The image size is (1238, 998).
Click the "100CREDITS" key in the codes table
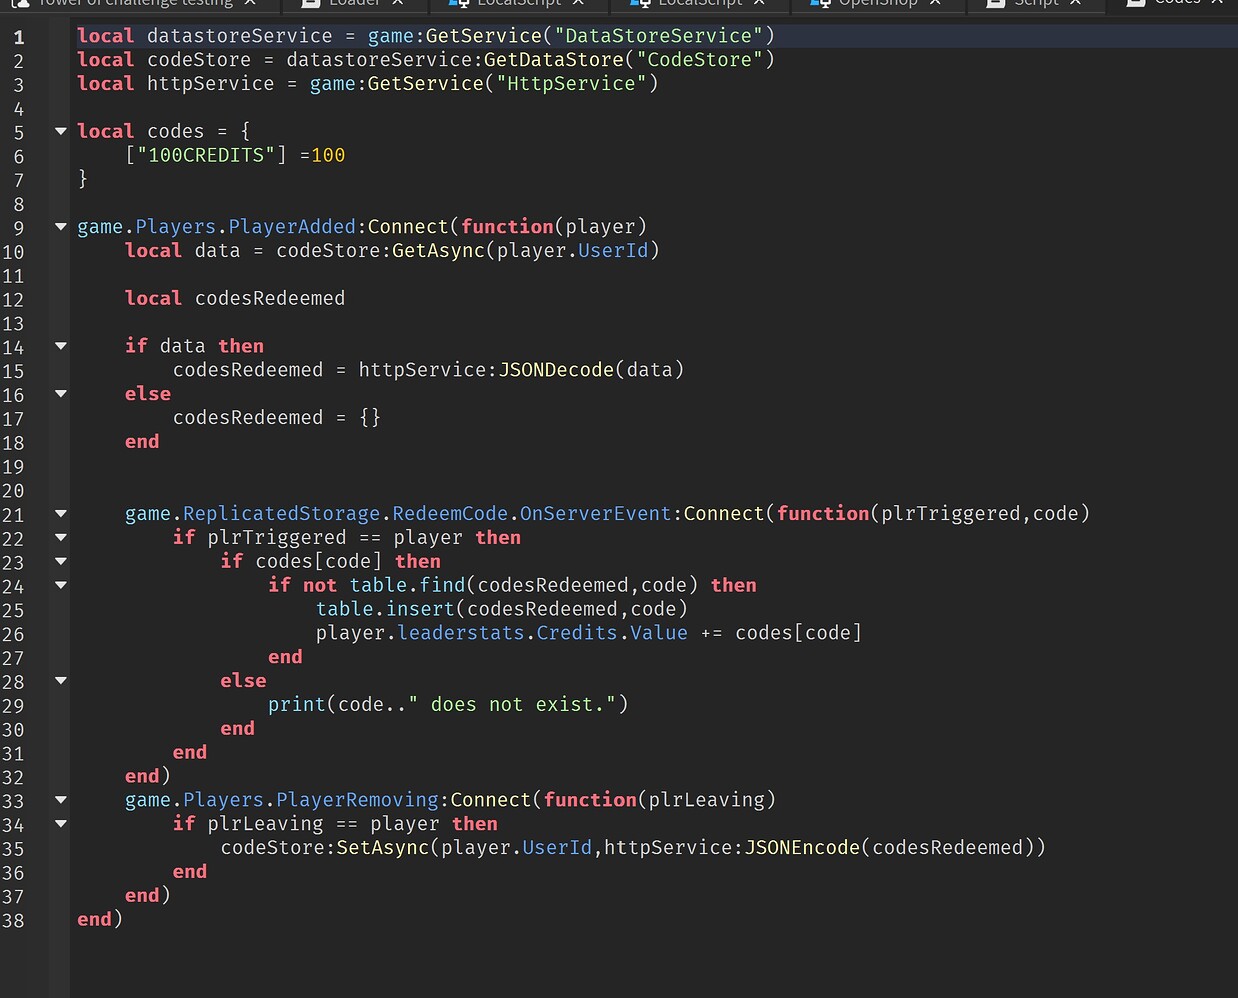tap(206, 155)
